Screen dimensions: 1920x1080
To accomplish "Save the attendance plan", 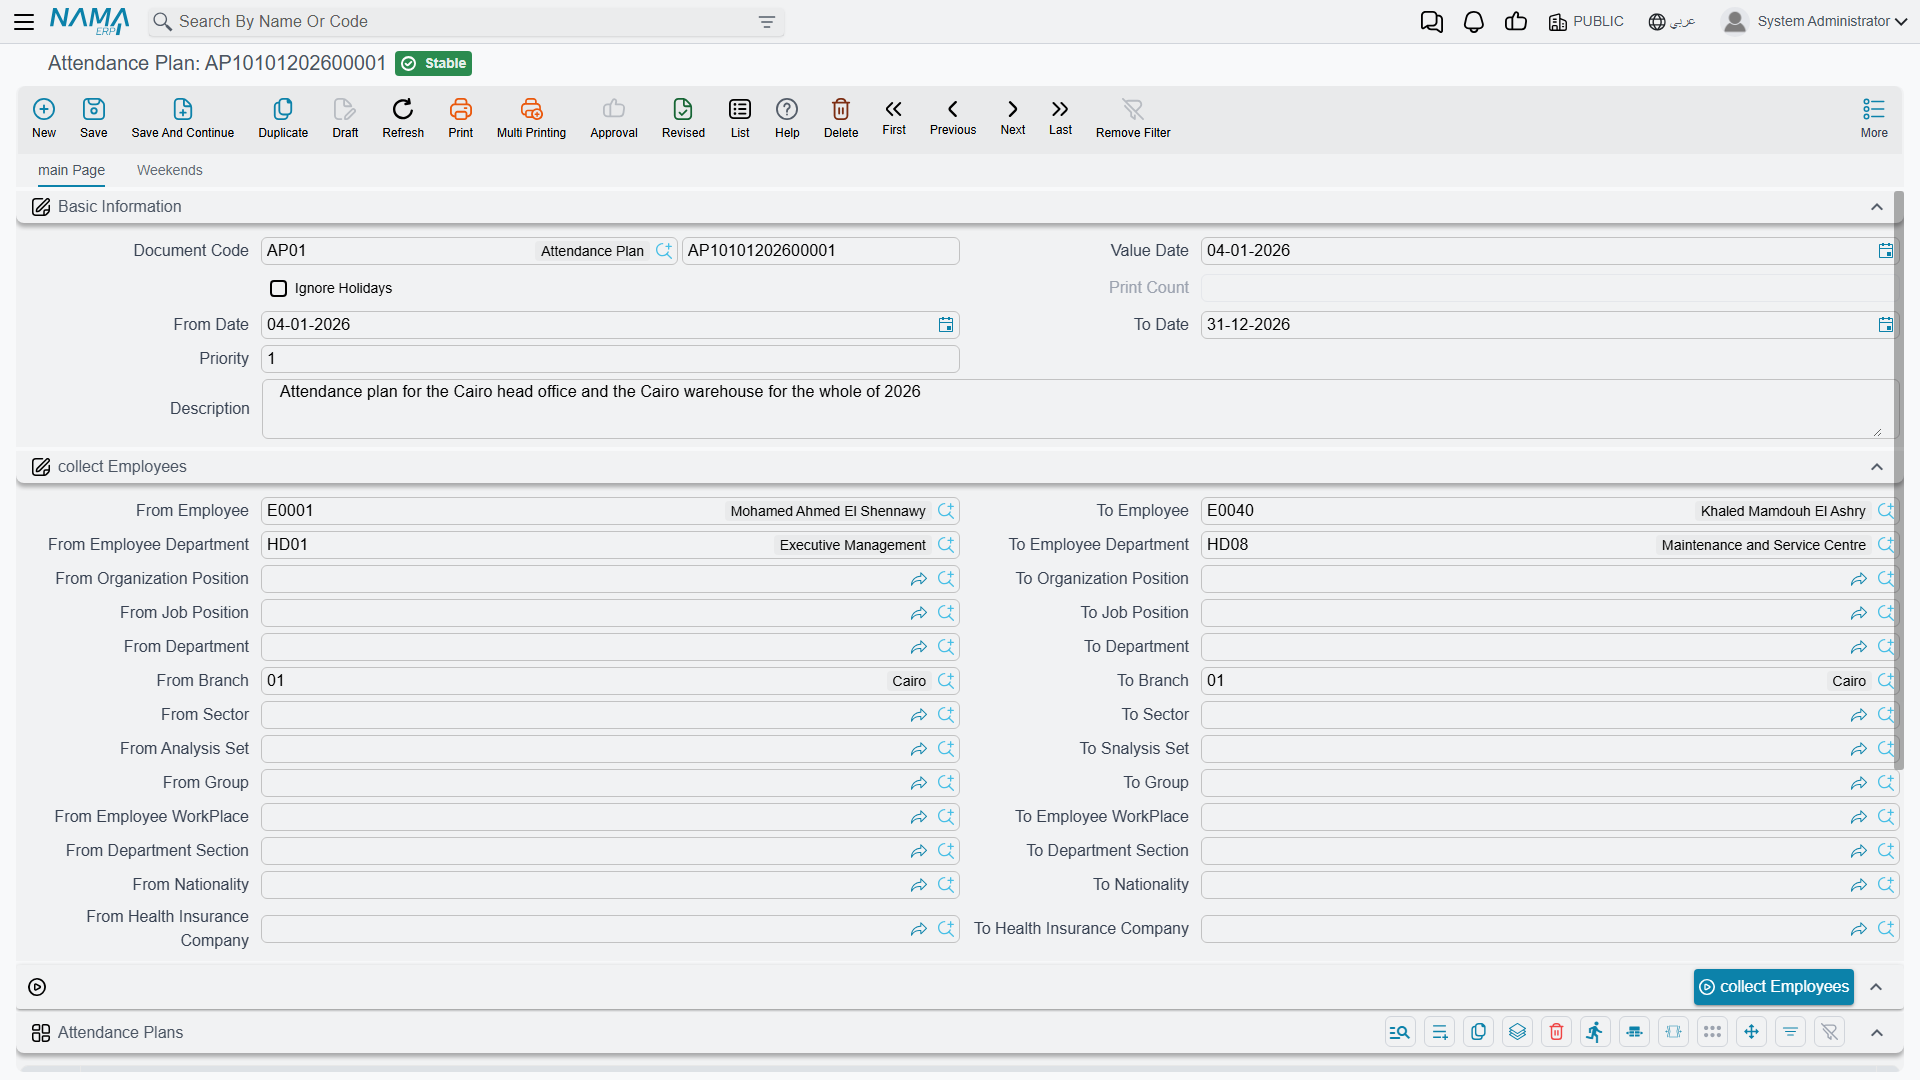I will pos(94,118).
